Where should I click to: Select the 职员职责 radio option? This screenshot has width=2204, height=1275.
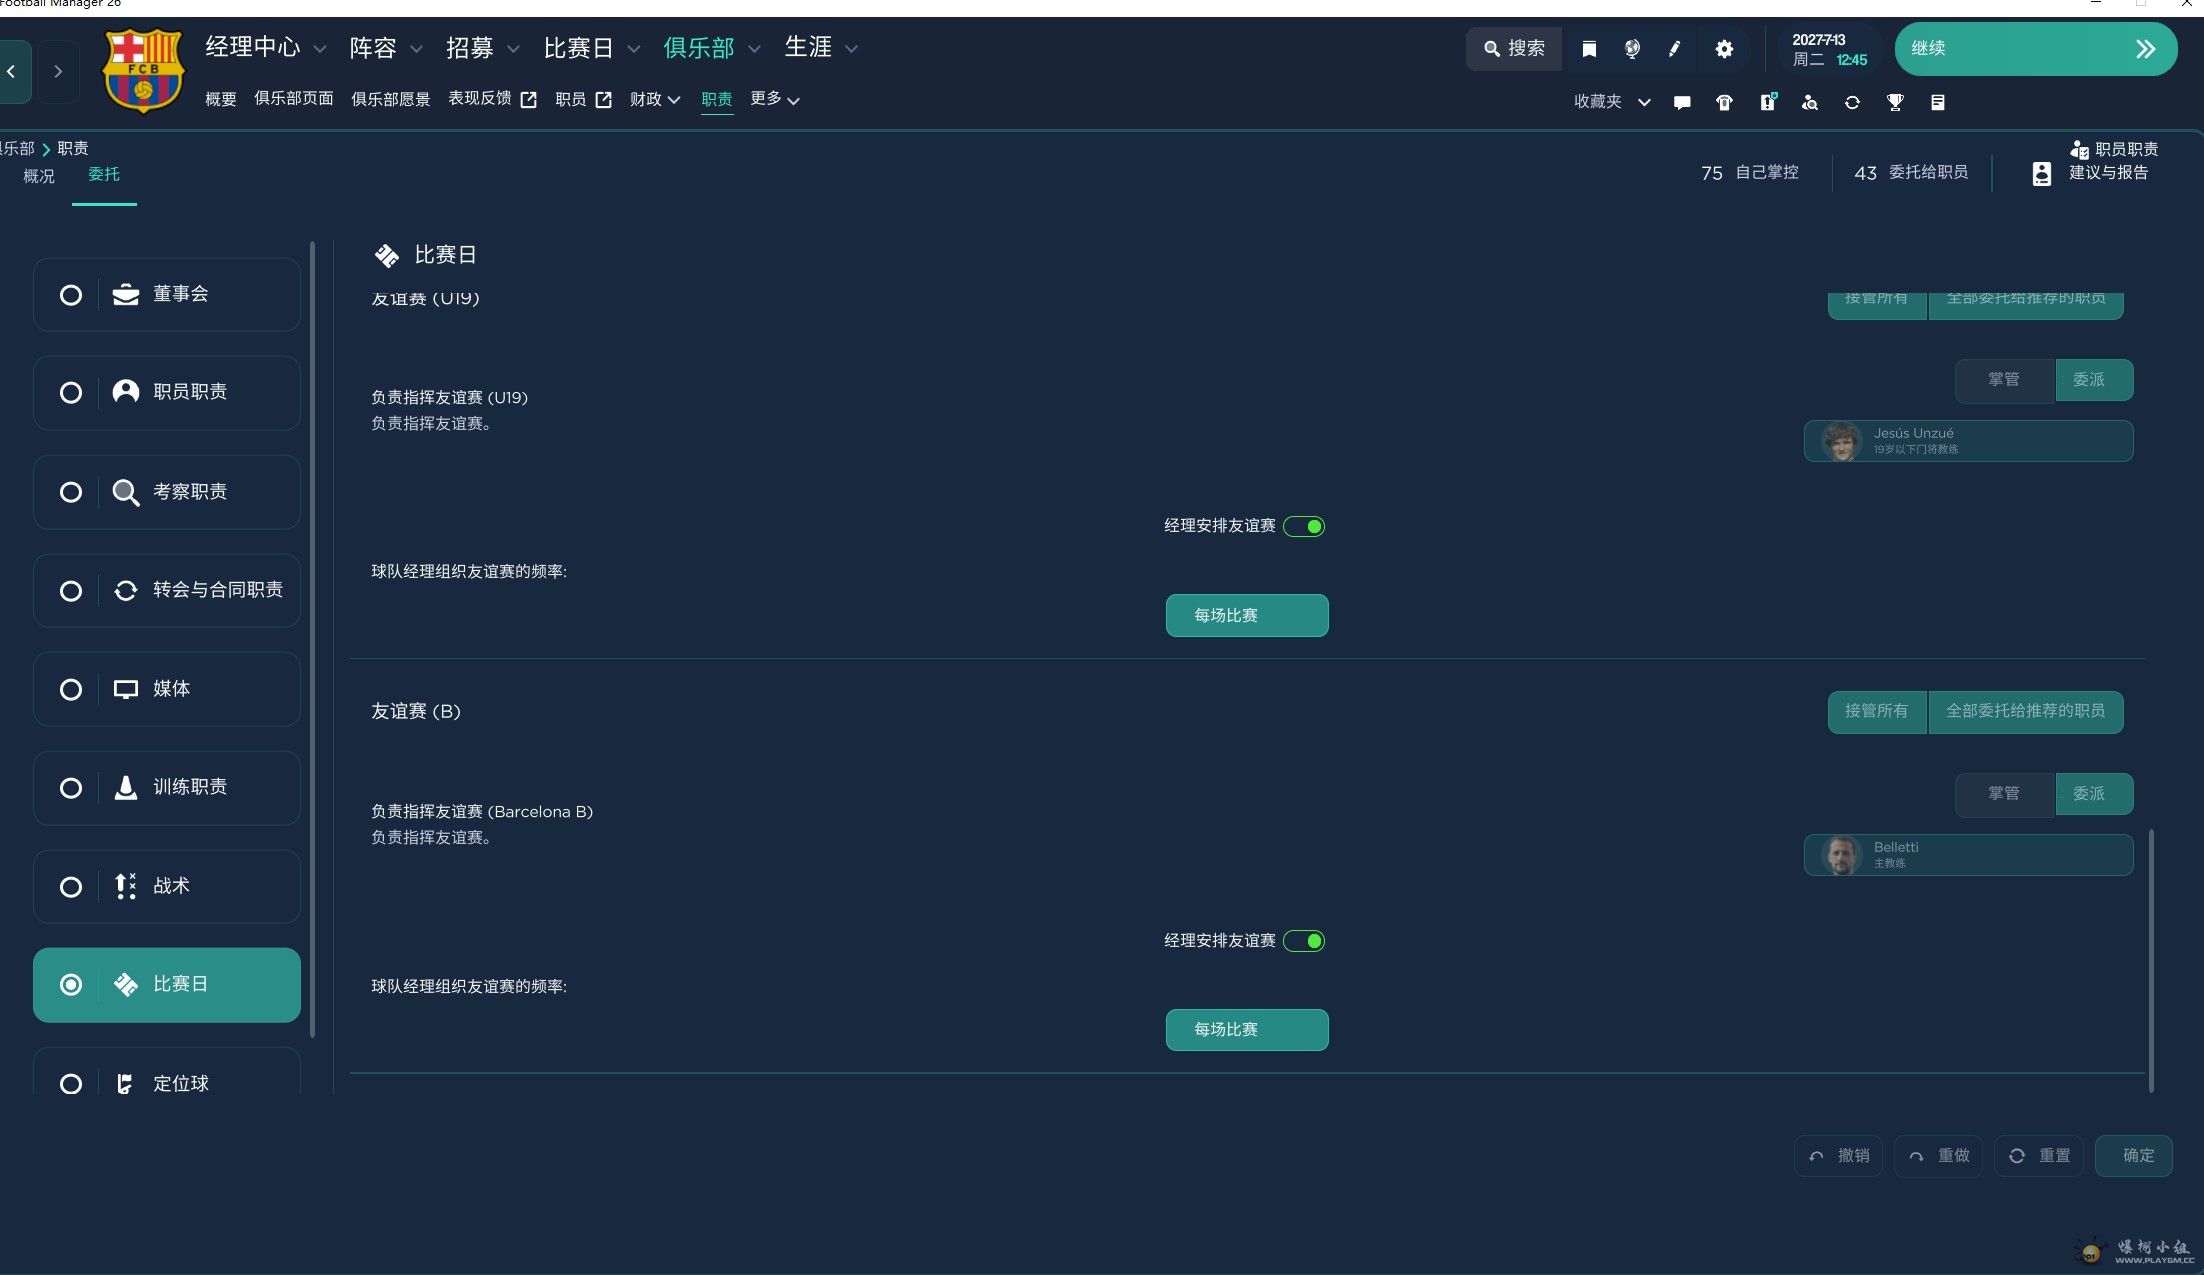pyautogui.click(x=71, y=393)
